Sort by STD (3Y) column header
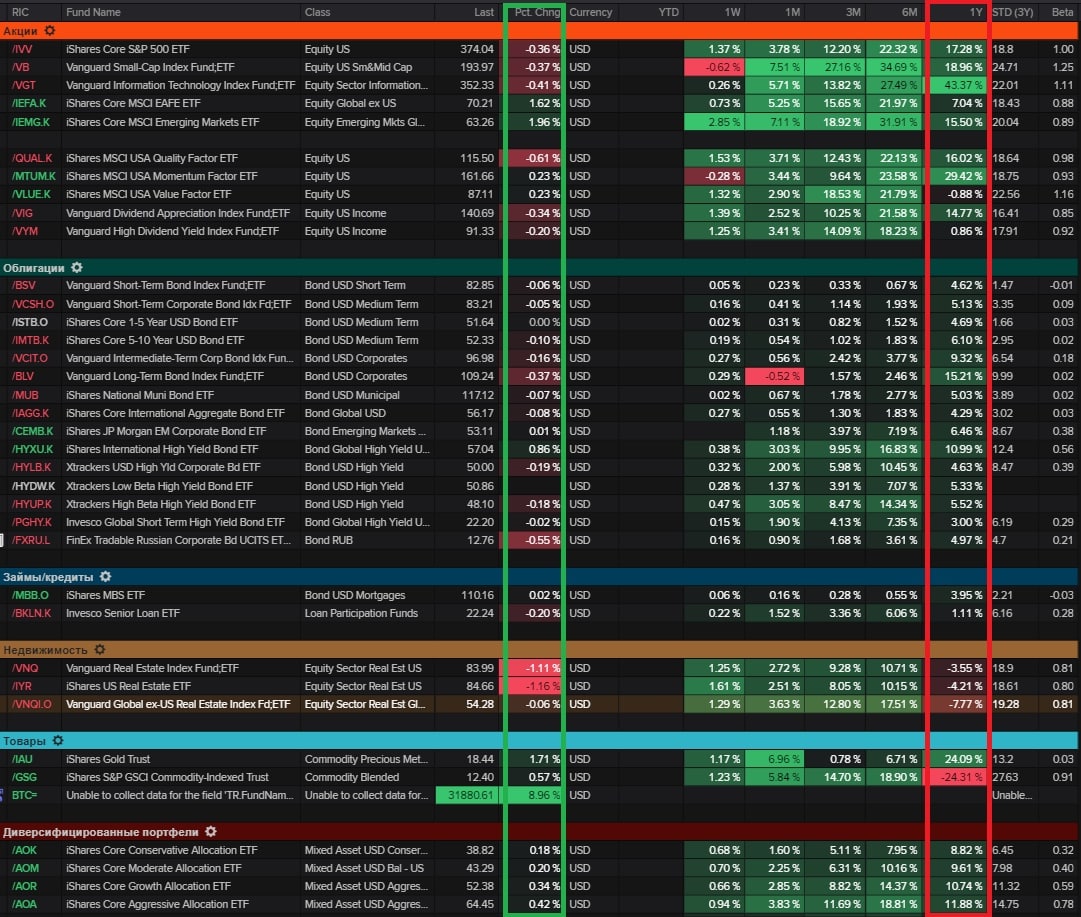Viewport: 1081px width, 917px height. 1013,12
